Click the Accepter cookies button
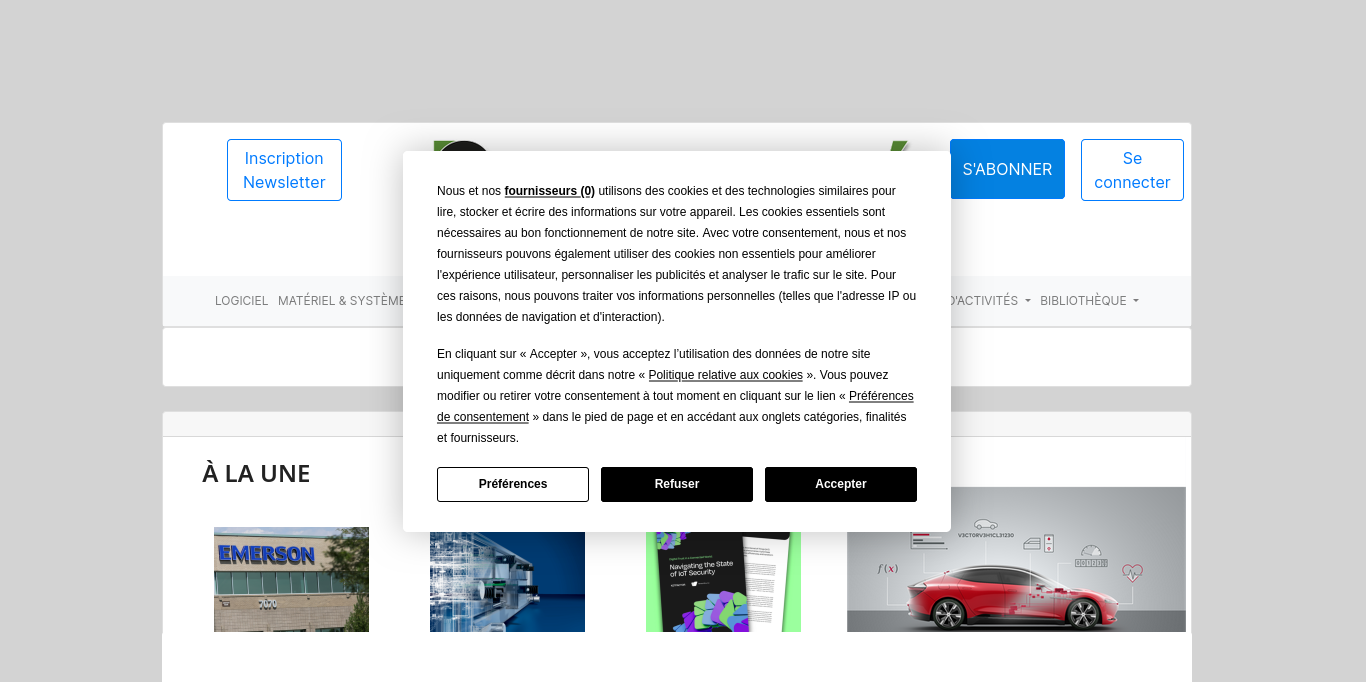 840,484
